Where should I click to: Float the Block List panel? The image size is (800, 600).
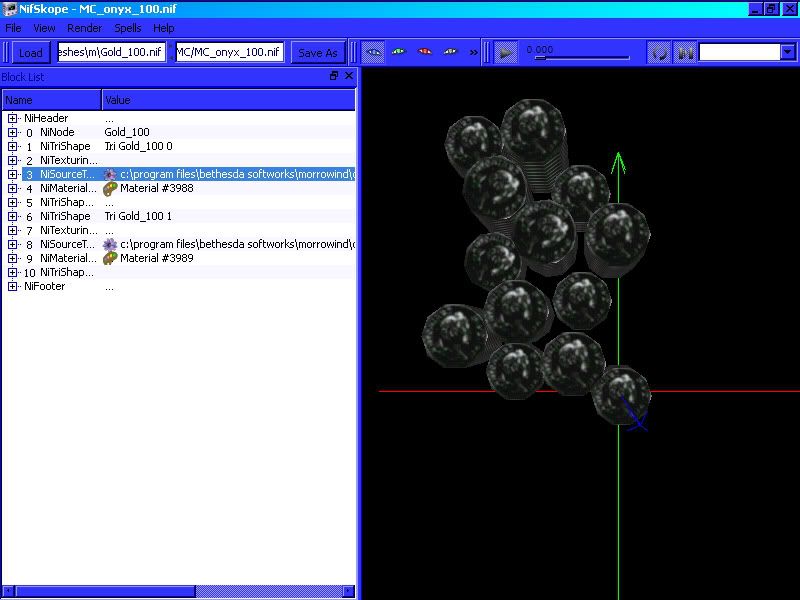(x=334, y=76)
